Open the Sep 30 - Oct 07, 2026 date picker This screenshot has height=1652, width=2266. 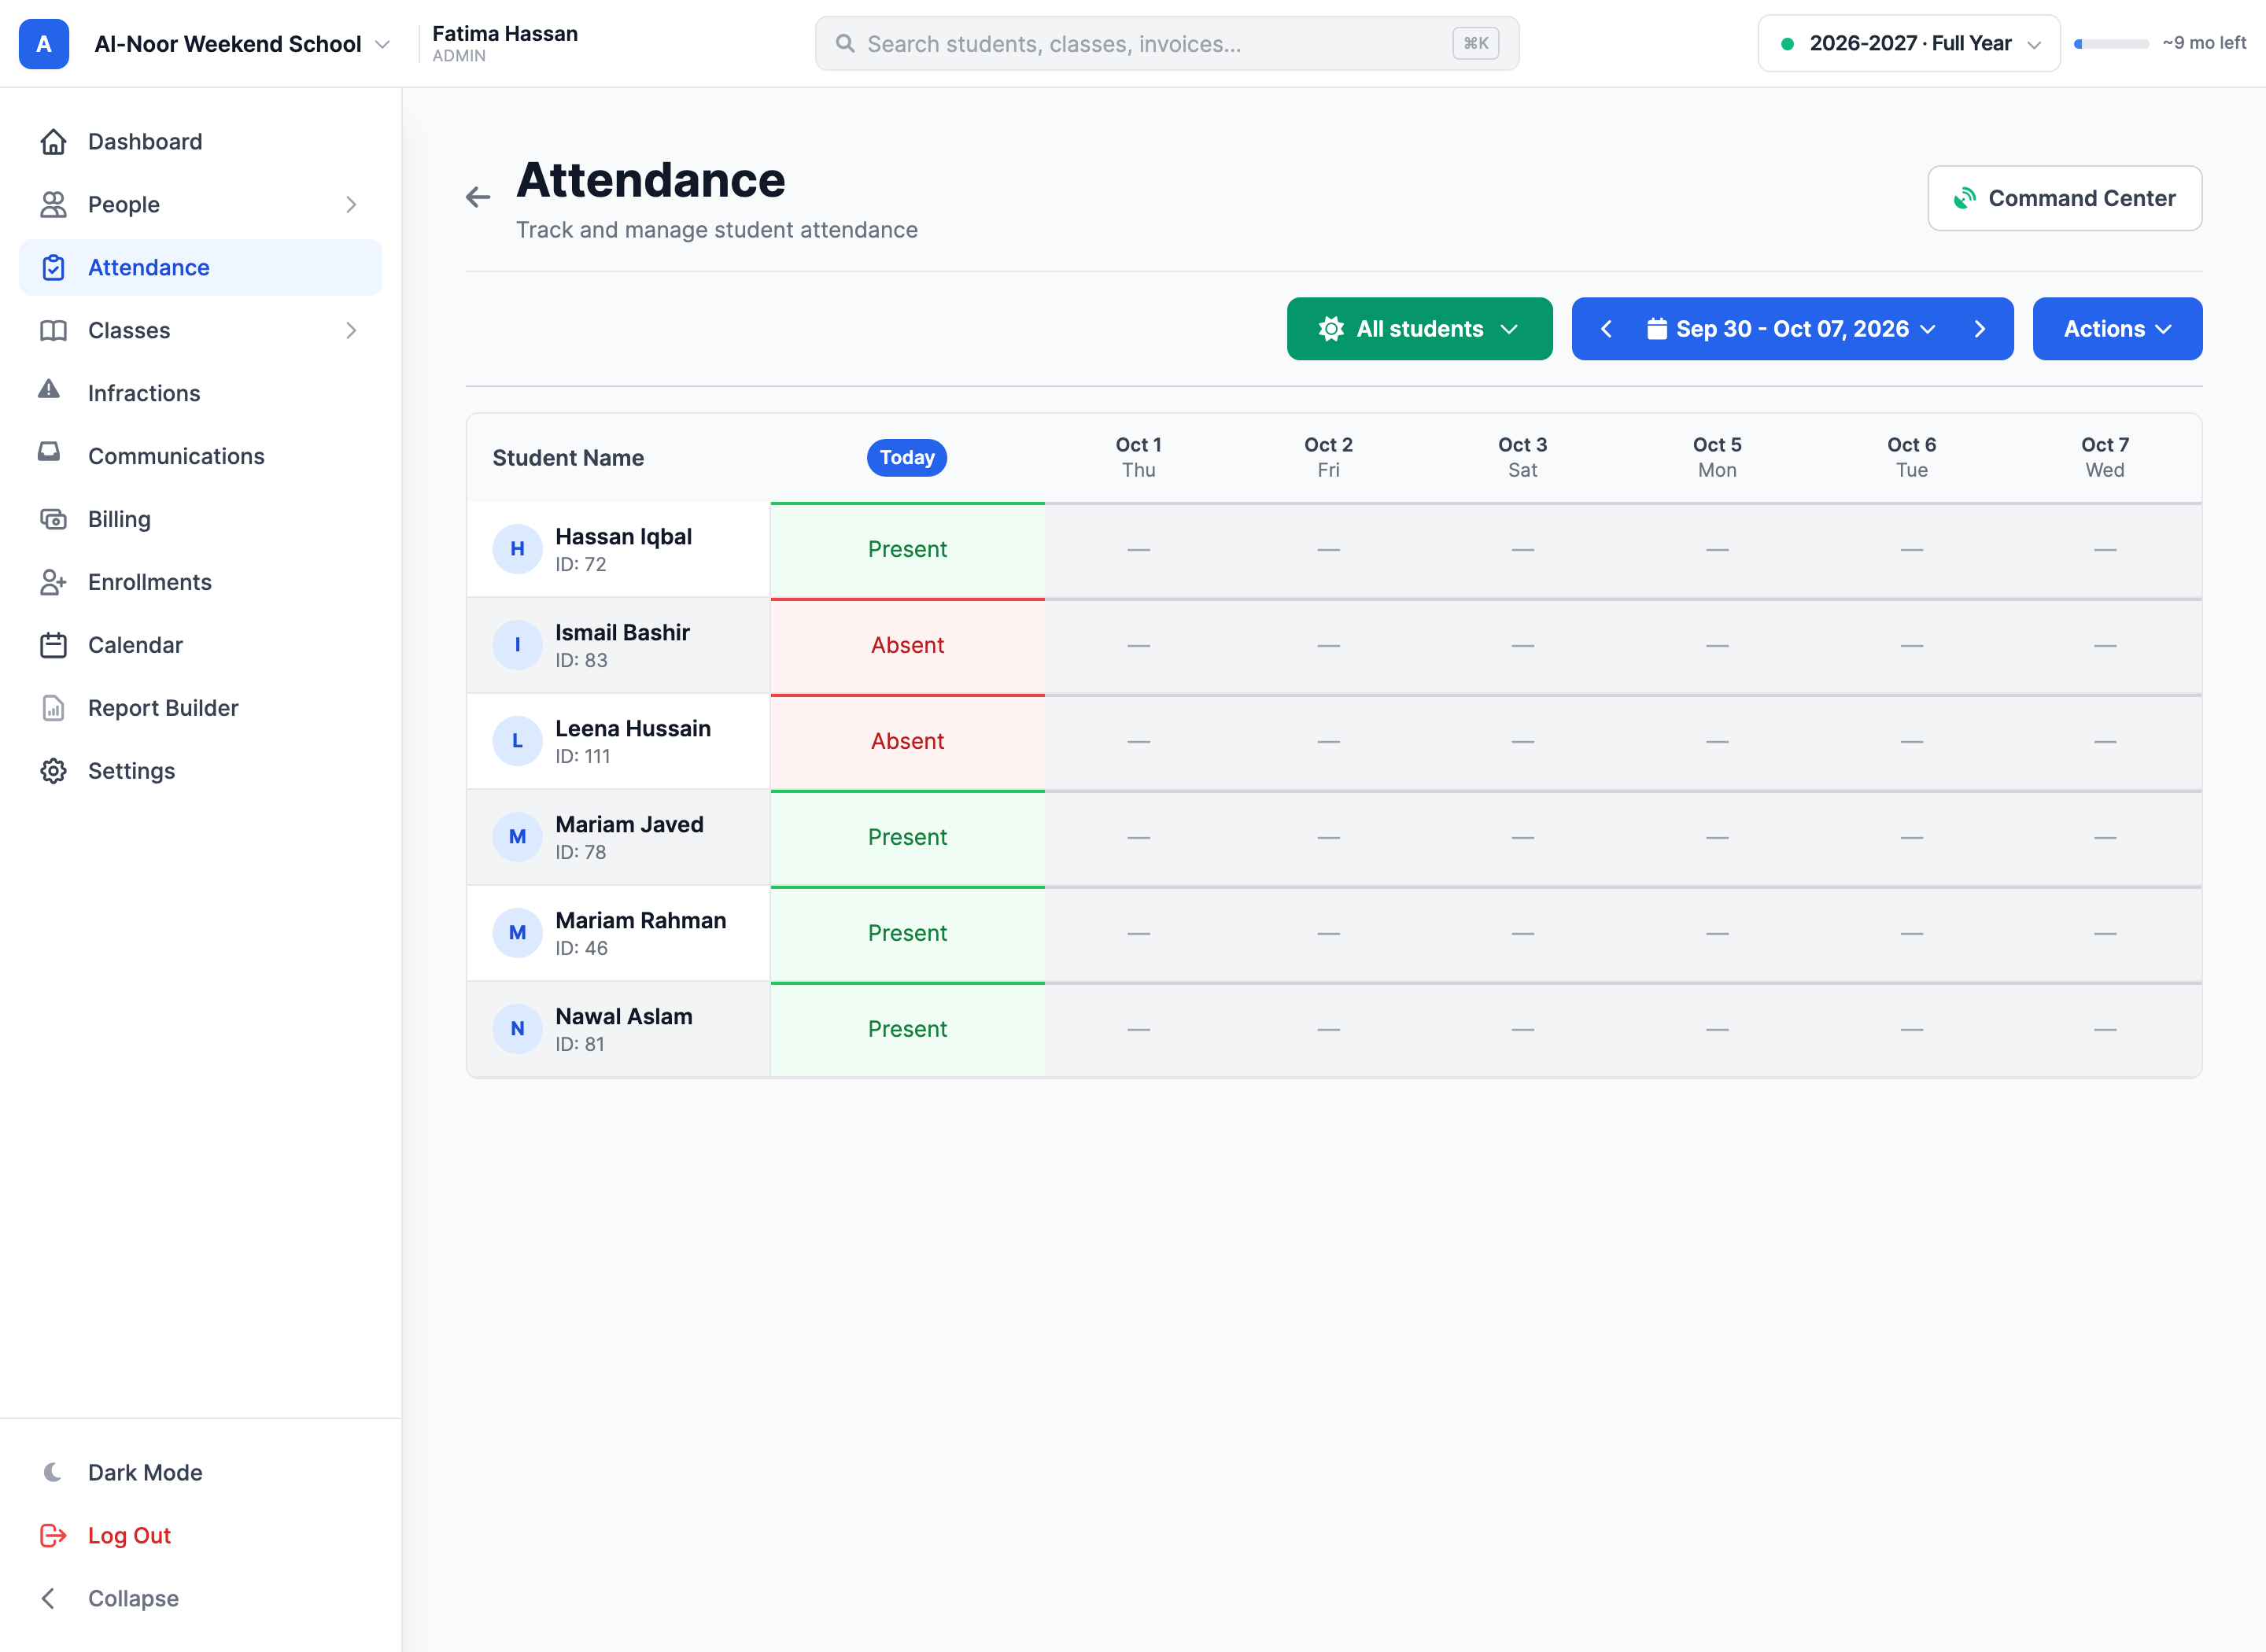coord(1792,329)
